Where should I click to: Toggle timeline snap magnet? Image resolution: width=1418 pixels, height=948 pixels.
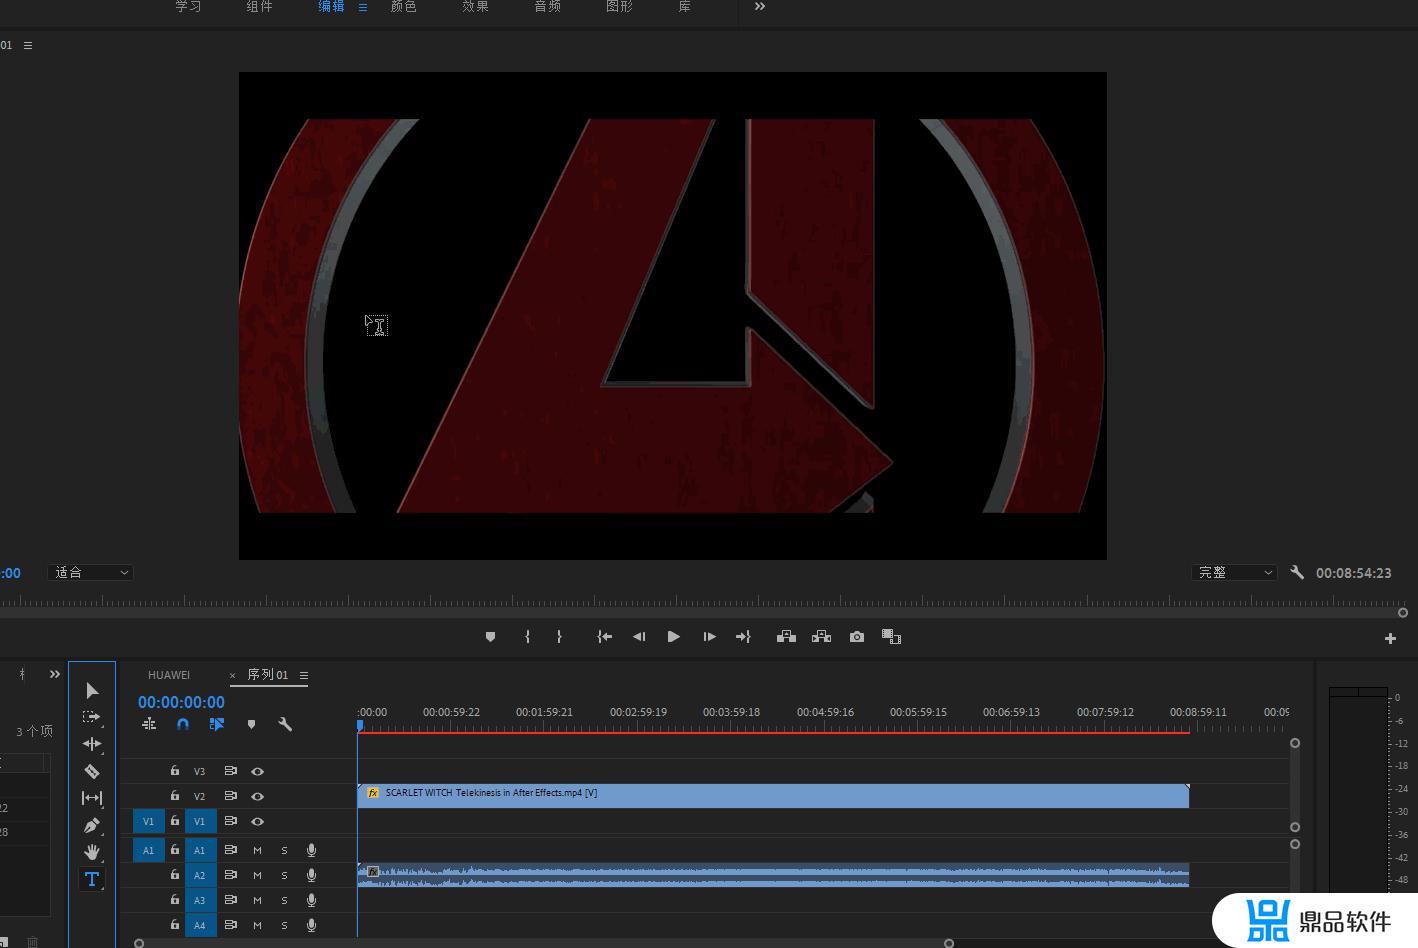click(x=183, y=724)
